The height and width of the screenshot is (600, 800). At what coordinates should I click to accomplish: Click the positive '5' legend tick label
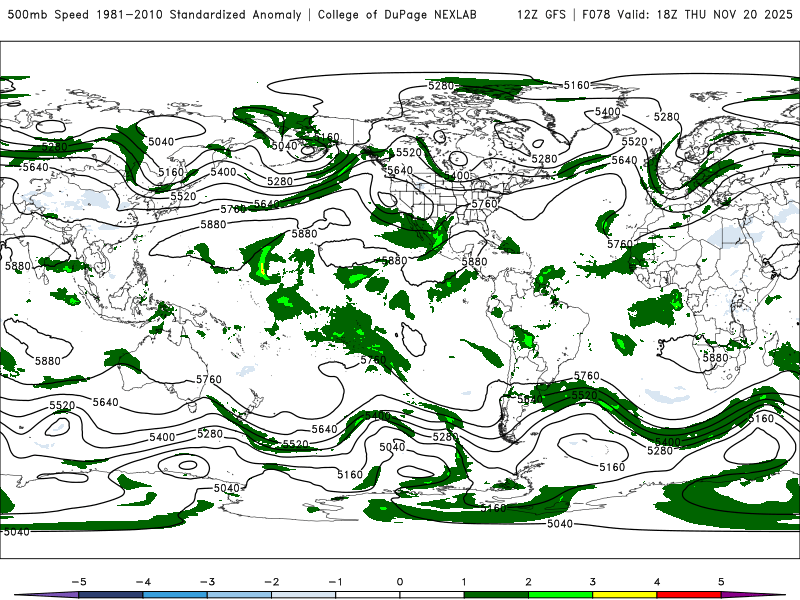click(721, 582)
